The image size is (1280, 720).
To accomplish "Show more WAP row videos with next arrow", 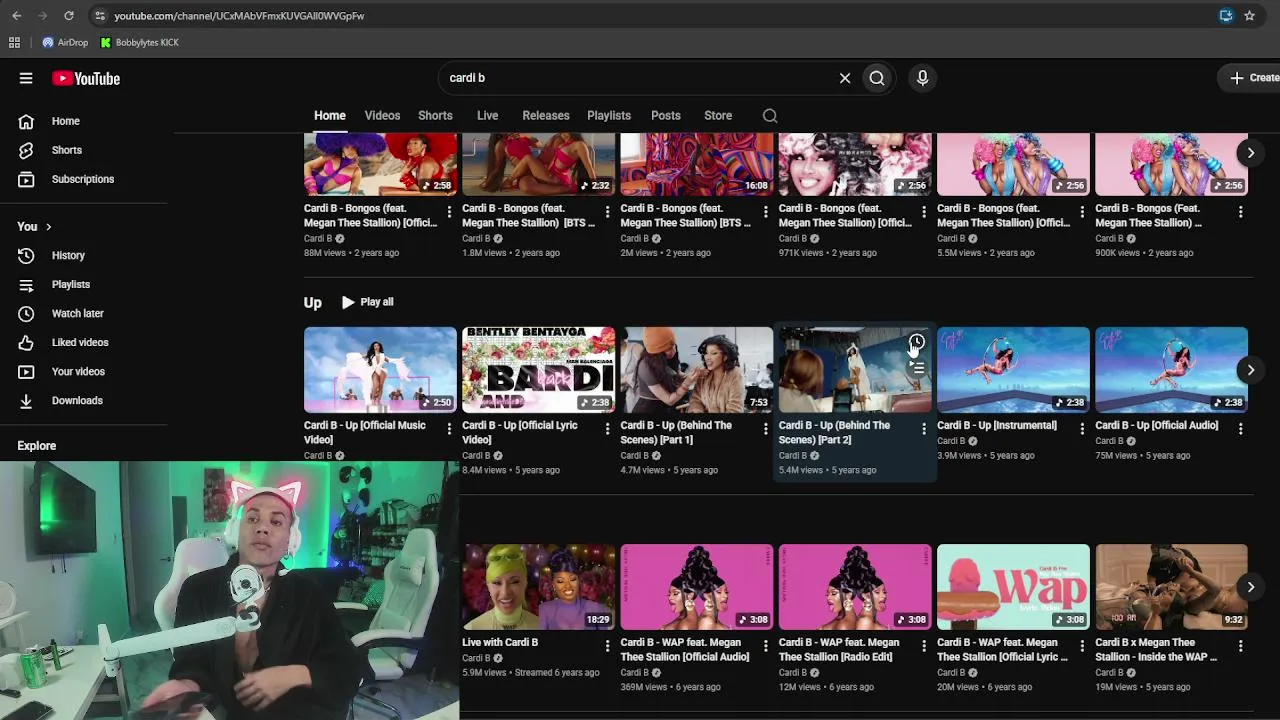I will pyautogui.click(x=1250, y=587).
